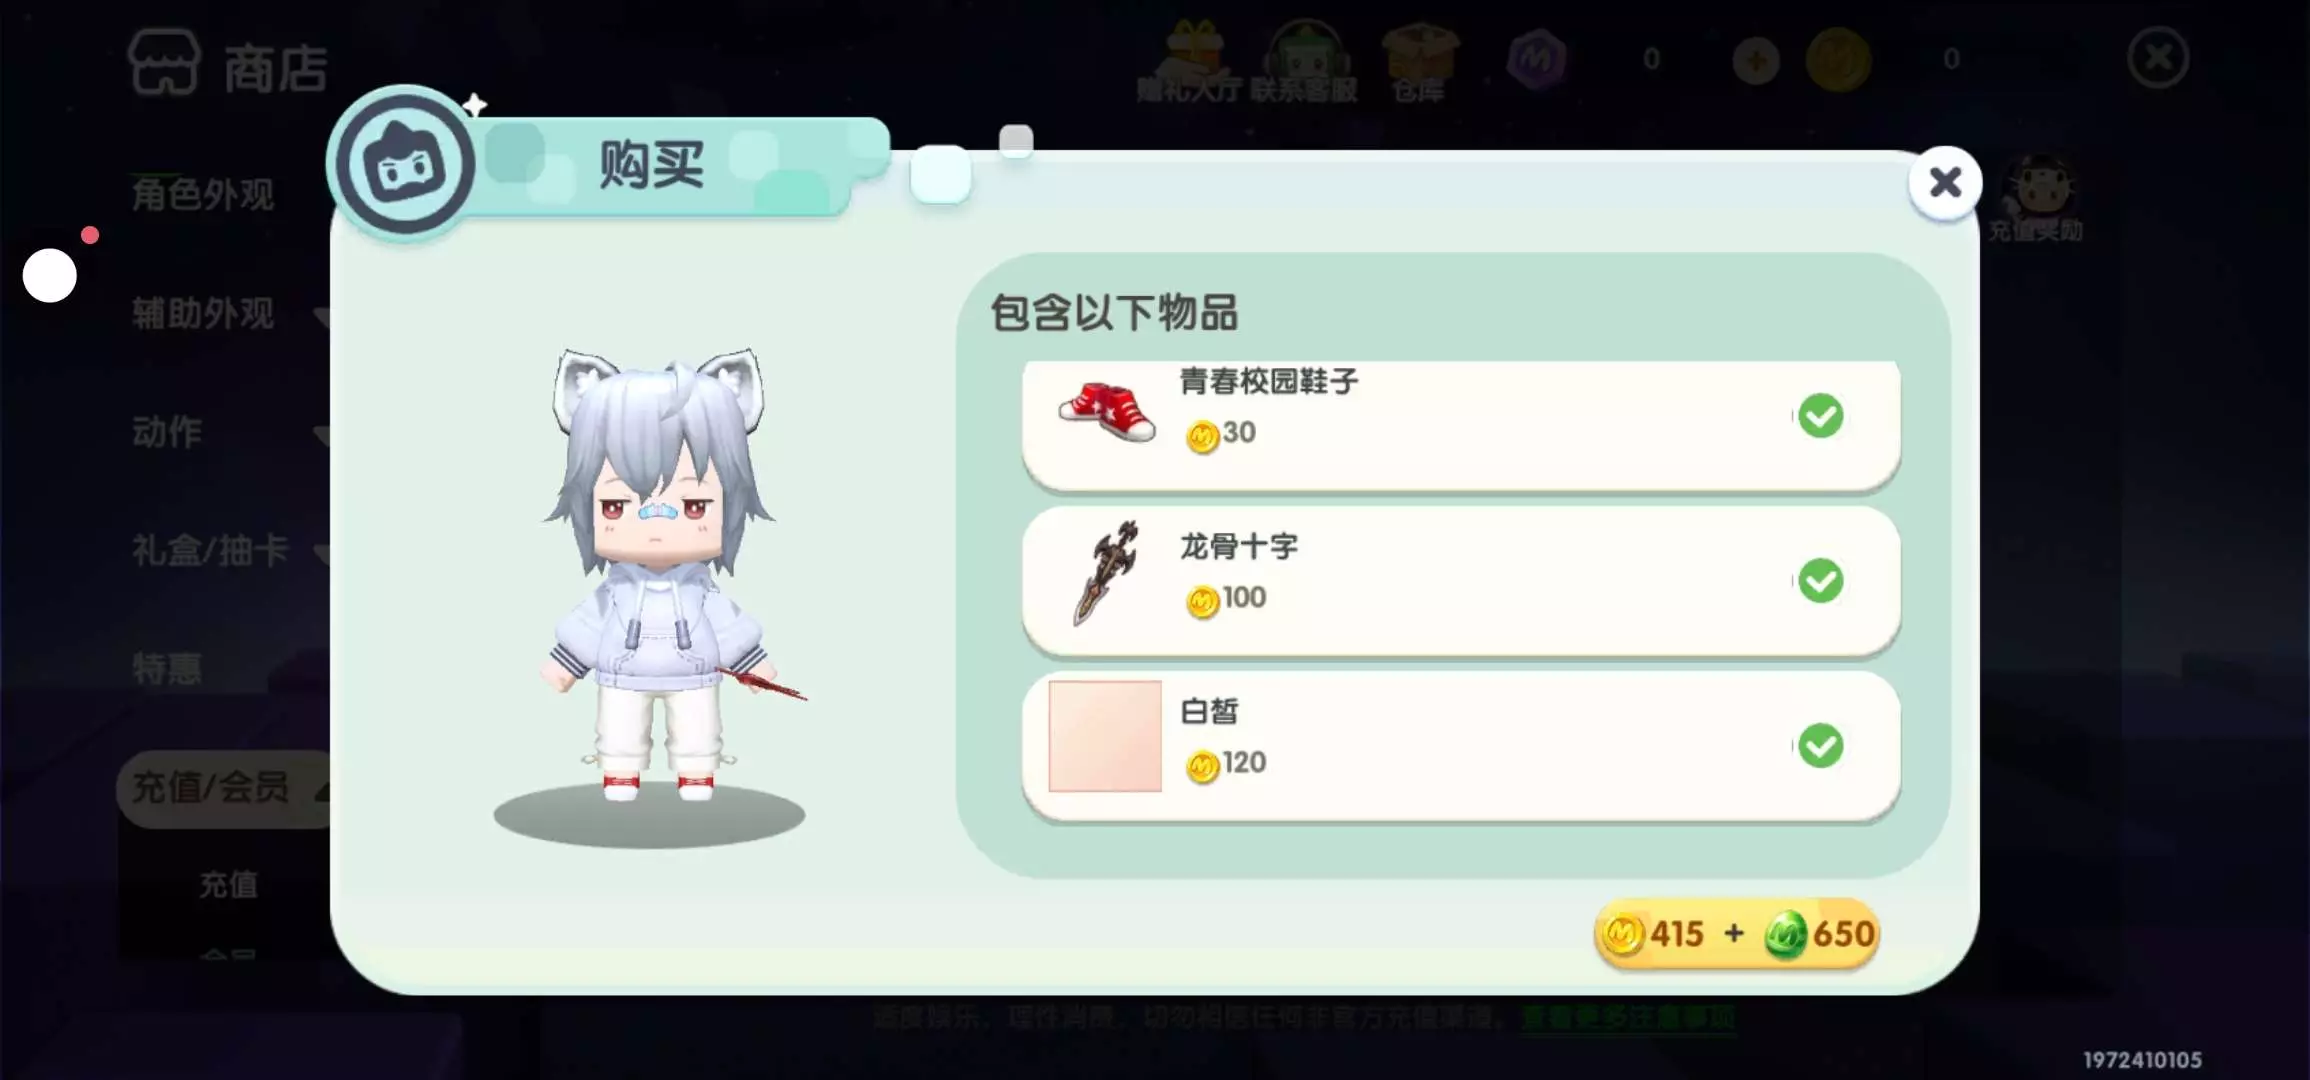Click the 龙骨十字 sword weapon icon
Image resolution: width=2310 pixels, height=1080 pixels.
pyautogui.click(x=1107, y=572)
